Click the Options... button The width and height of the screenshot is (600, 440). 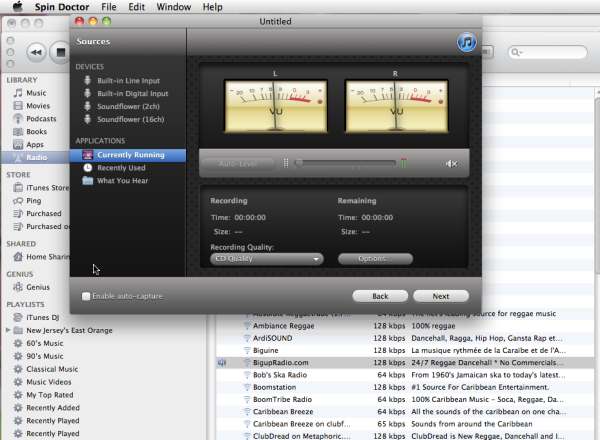(375, 259)
